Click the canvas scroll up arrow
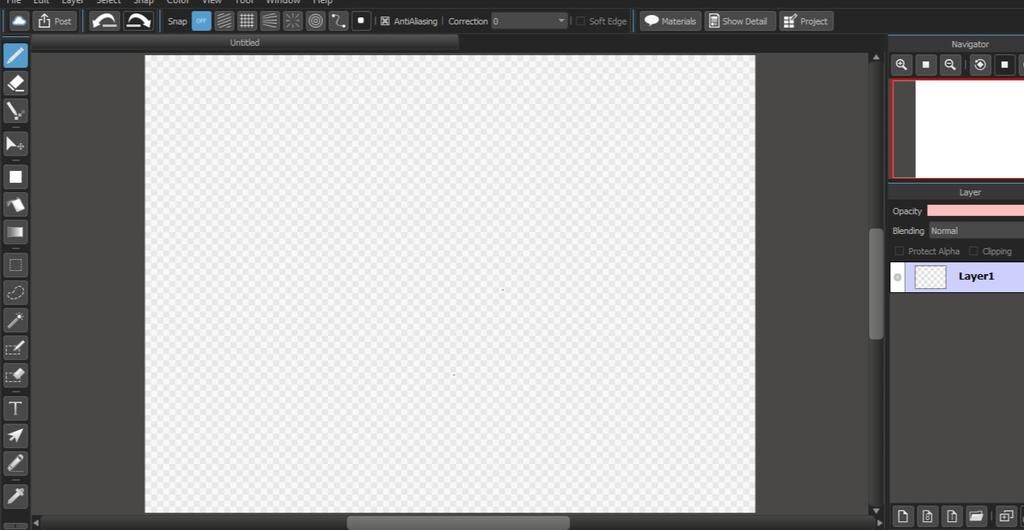This screenshot has width=1024, height=530. [876, 58]
